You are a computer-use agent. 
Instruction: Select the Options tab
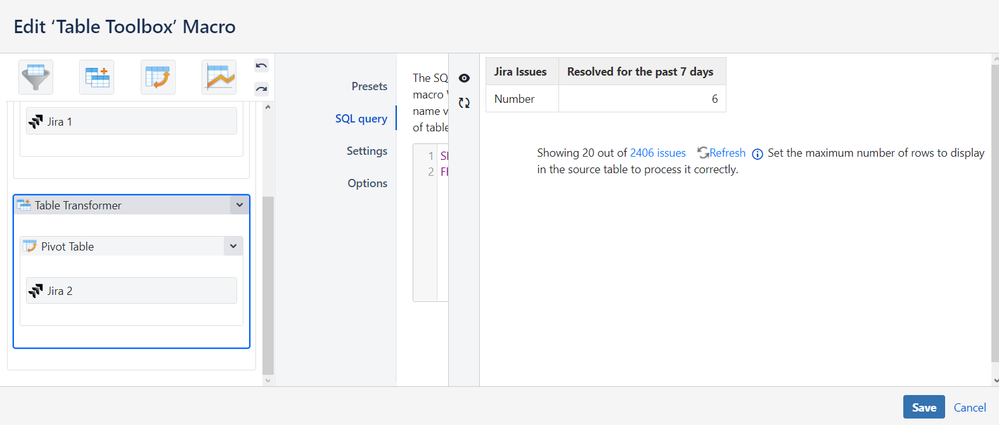(367, 183)
